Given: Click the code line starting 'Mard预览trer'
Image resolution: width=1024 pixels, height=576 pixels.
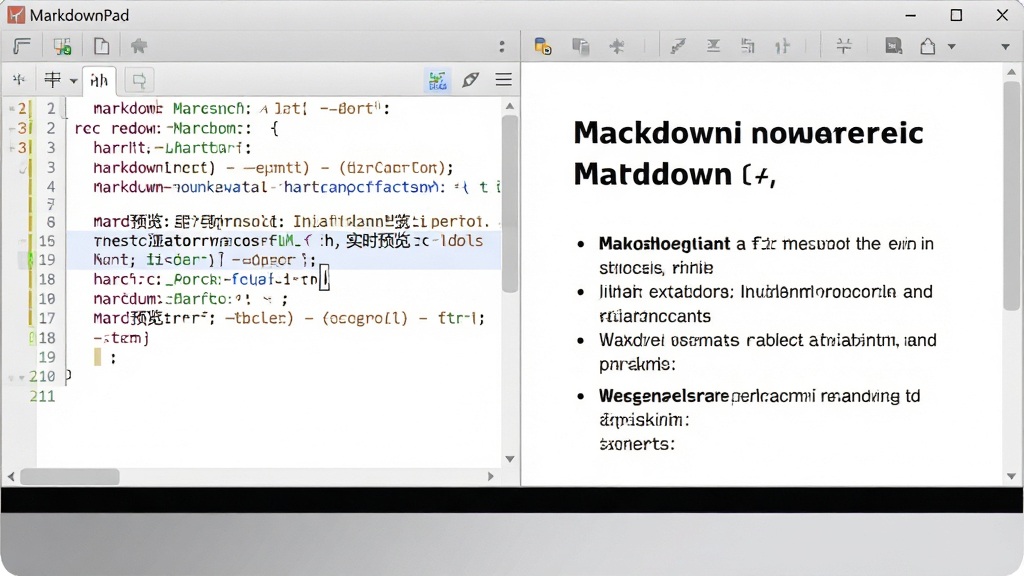Looking at the screenshot, I should pyautogui.click(x=289, y=319).
